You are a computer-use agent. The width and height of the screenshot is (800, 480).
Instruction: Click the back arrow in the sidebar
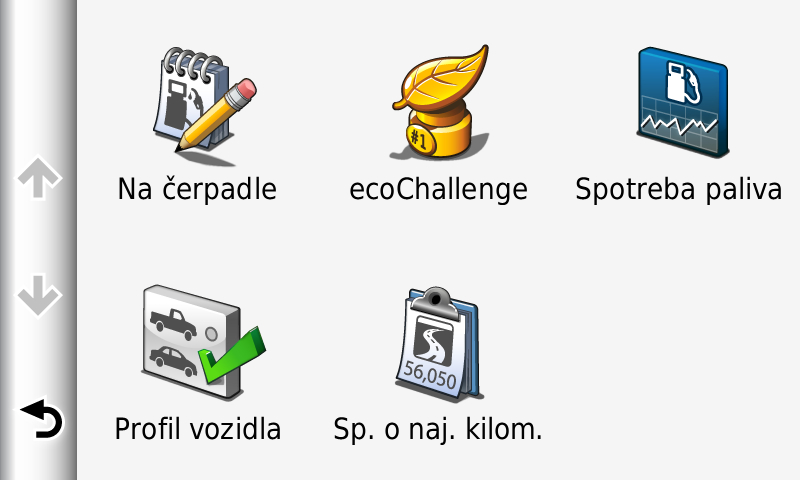42,419
